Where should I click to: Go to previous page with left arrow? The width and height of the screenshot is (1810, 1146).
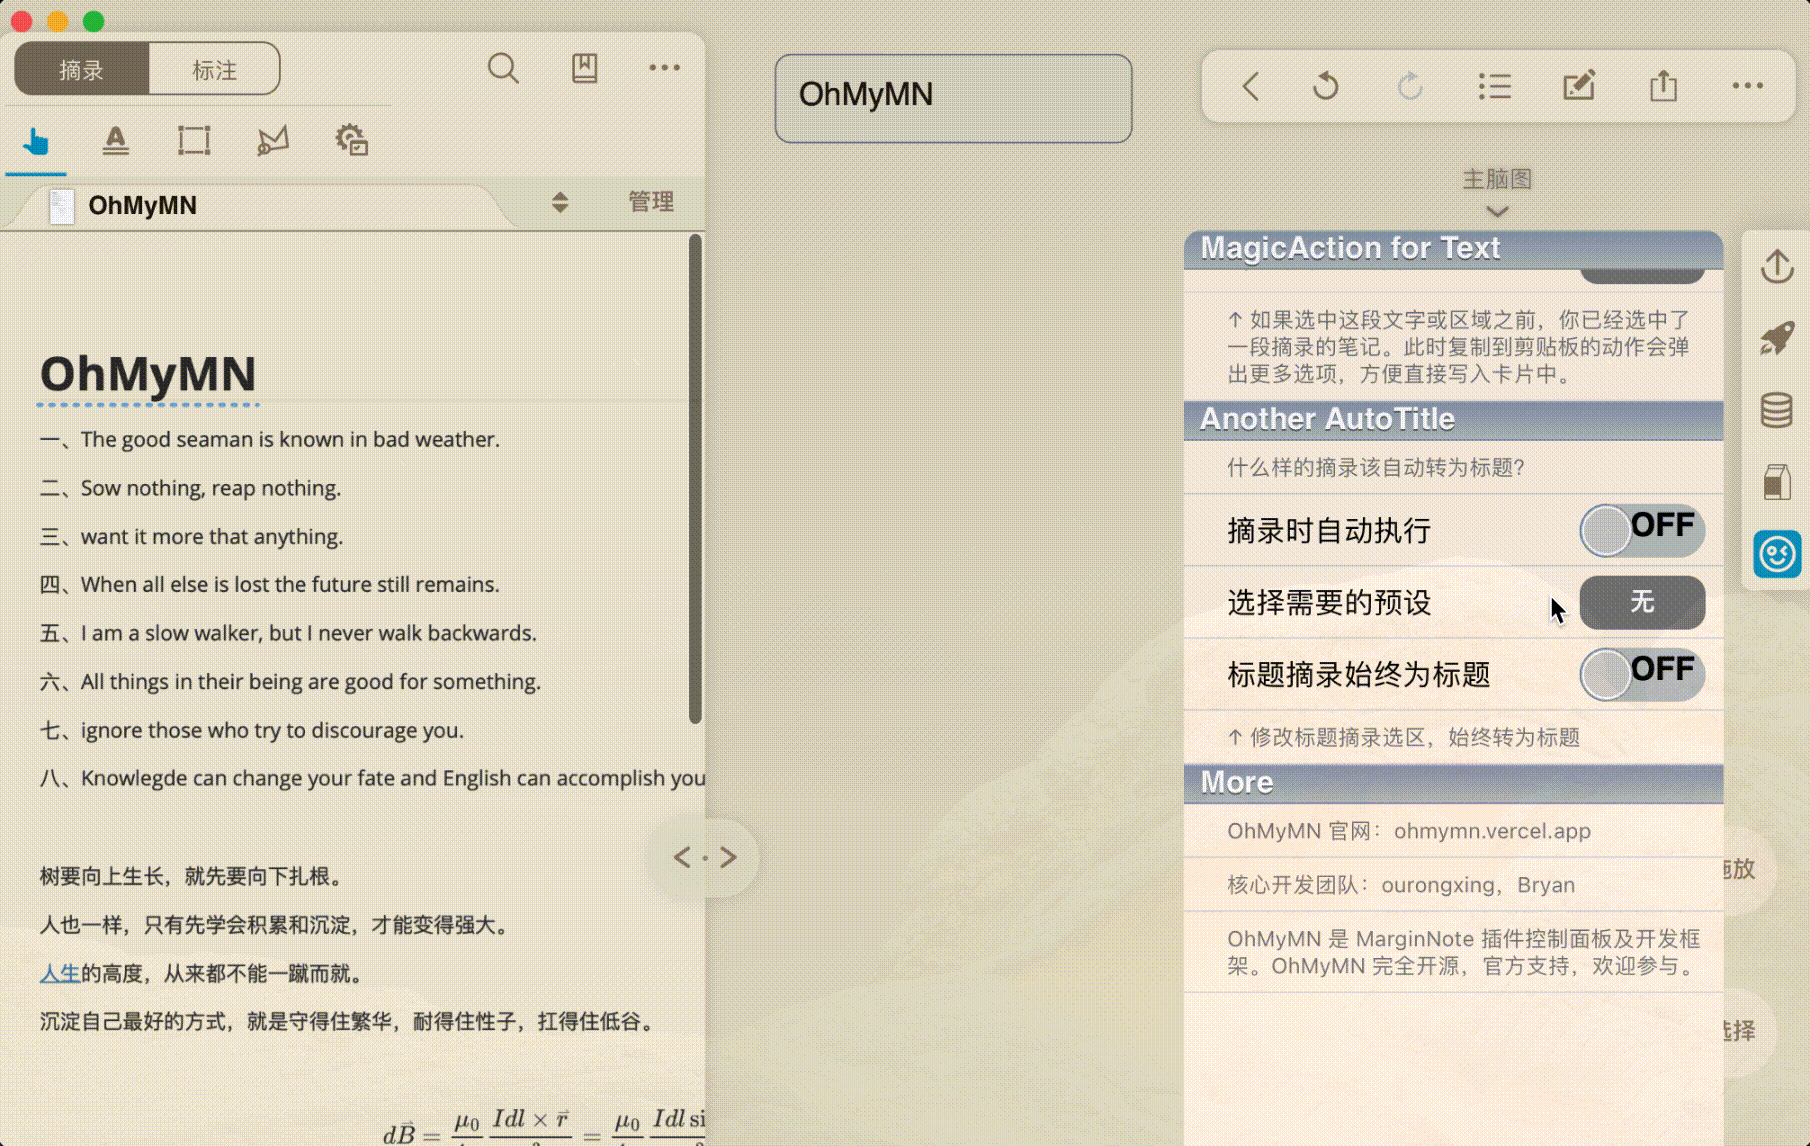point(682,857)
